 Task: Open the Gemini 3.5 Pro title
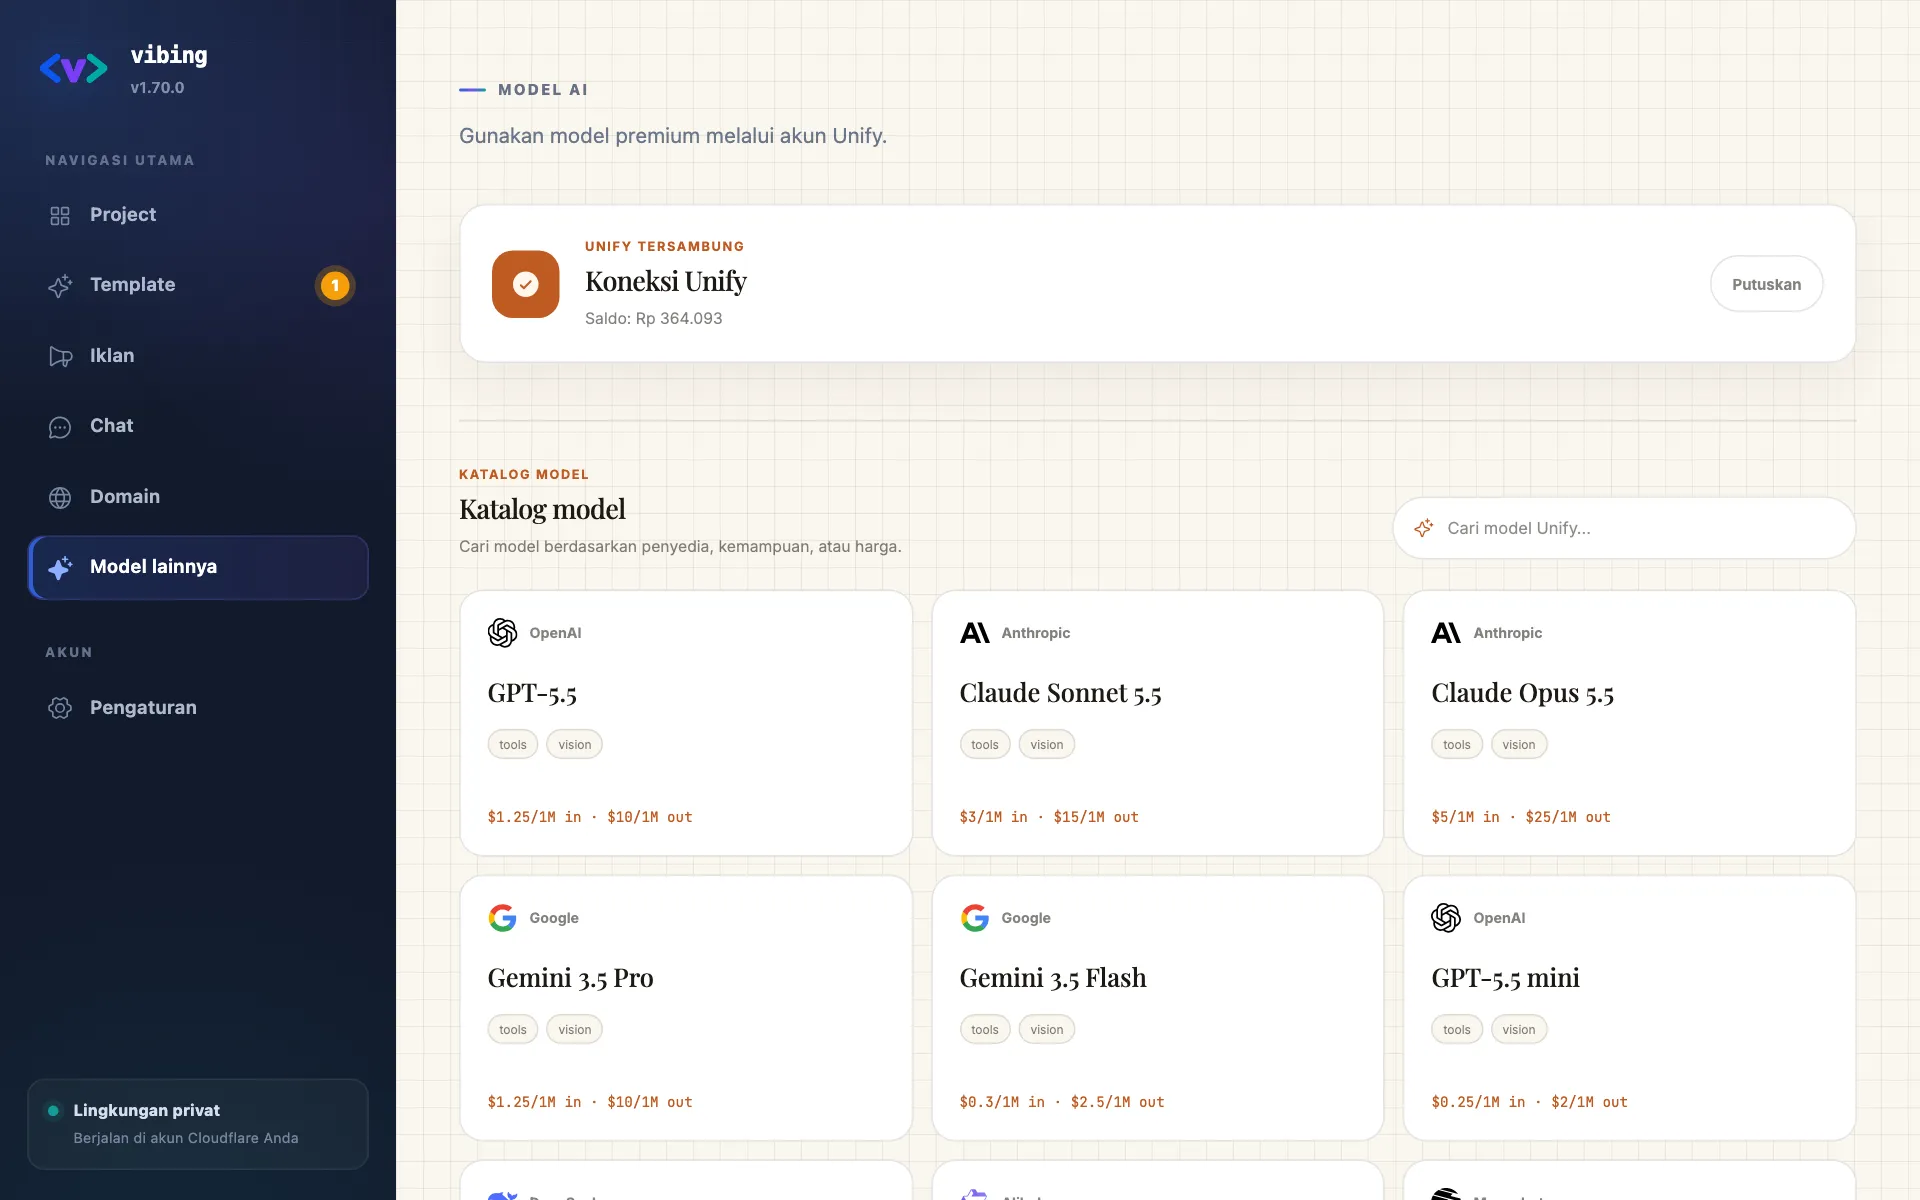pos(570,978)
